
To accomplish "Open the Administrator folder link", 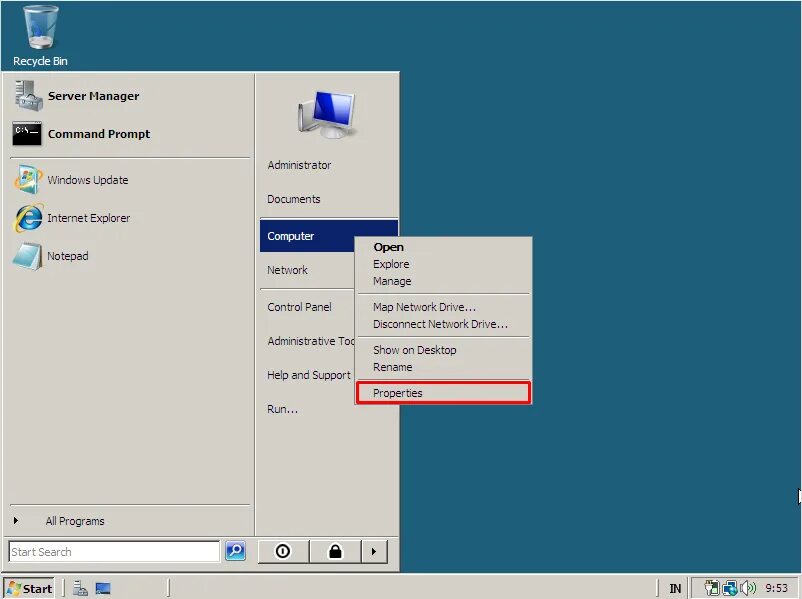I will click(x=299, y=165).
